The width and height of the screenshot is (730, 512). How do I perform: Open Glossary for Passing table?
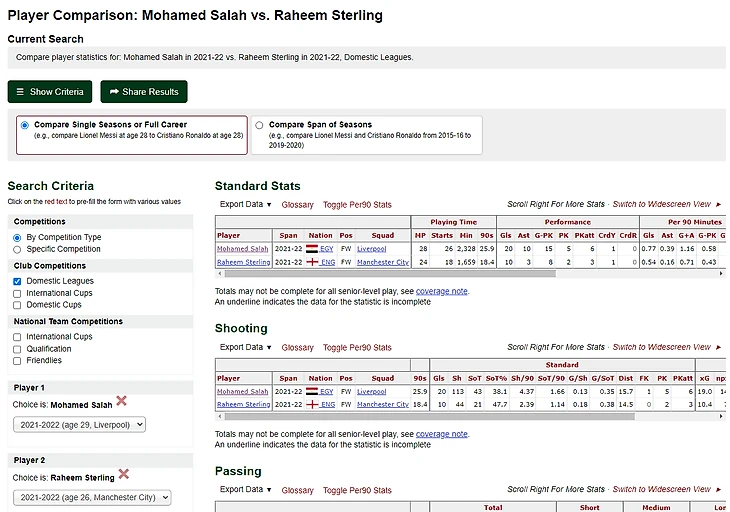tap(297, 490)
